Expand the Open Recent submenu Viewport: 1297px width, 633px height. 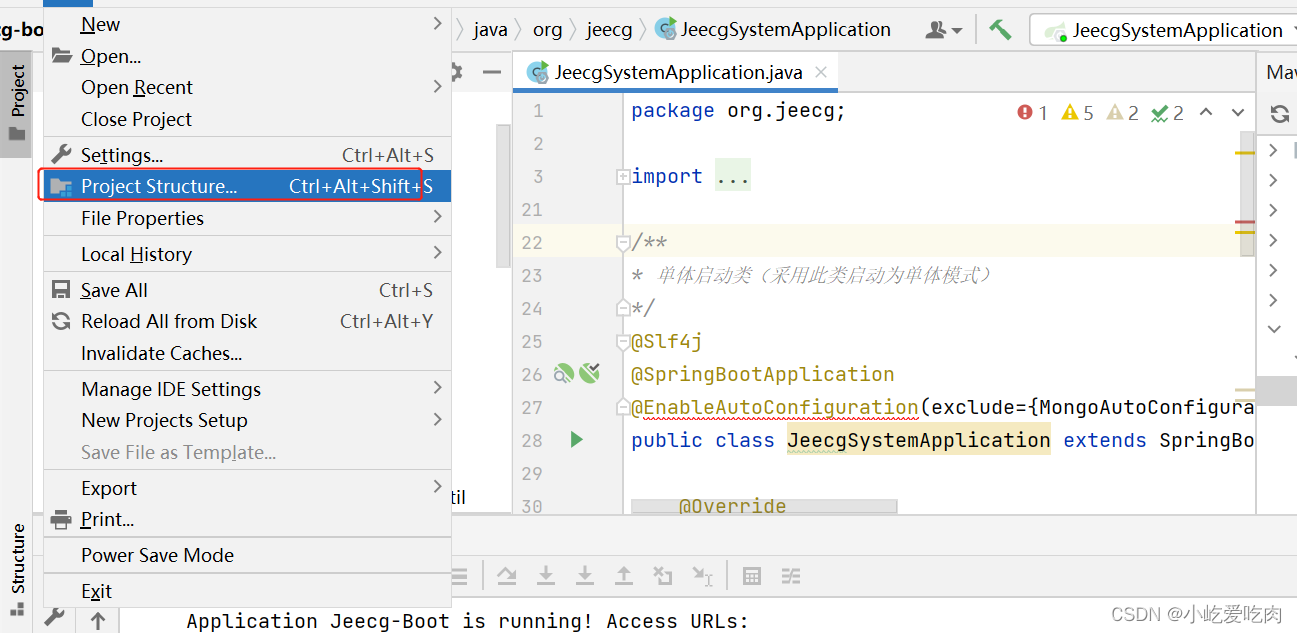(x=136, y=87)
